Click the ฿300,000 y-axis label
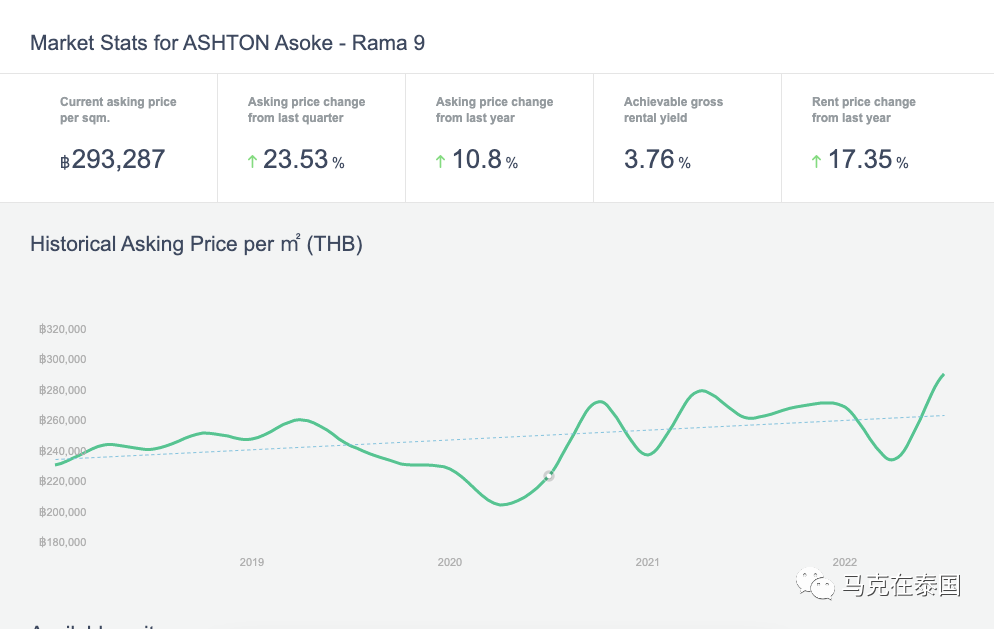994x629 pixels. point(63,359)
